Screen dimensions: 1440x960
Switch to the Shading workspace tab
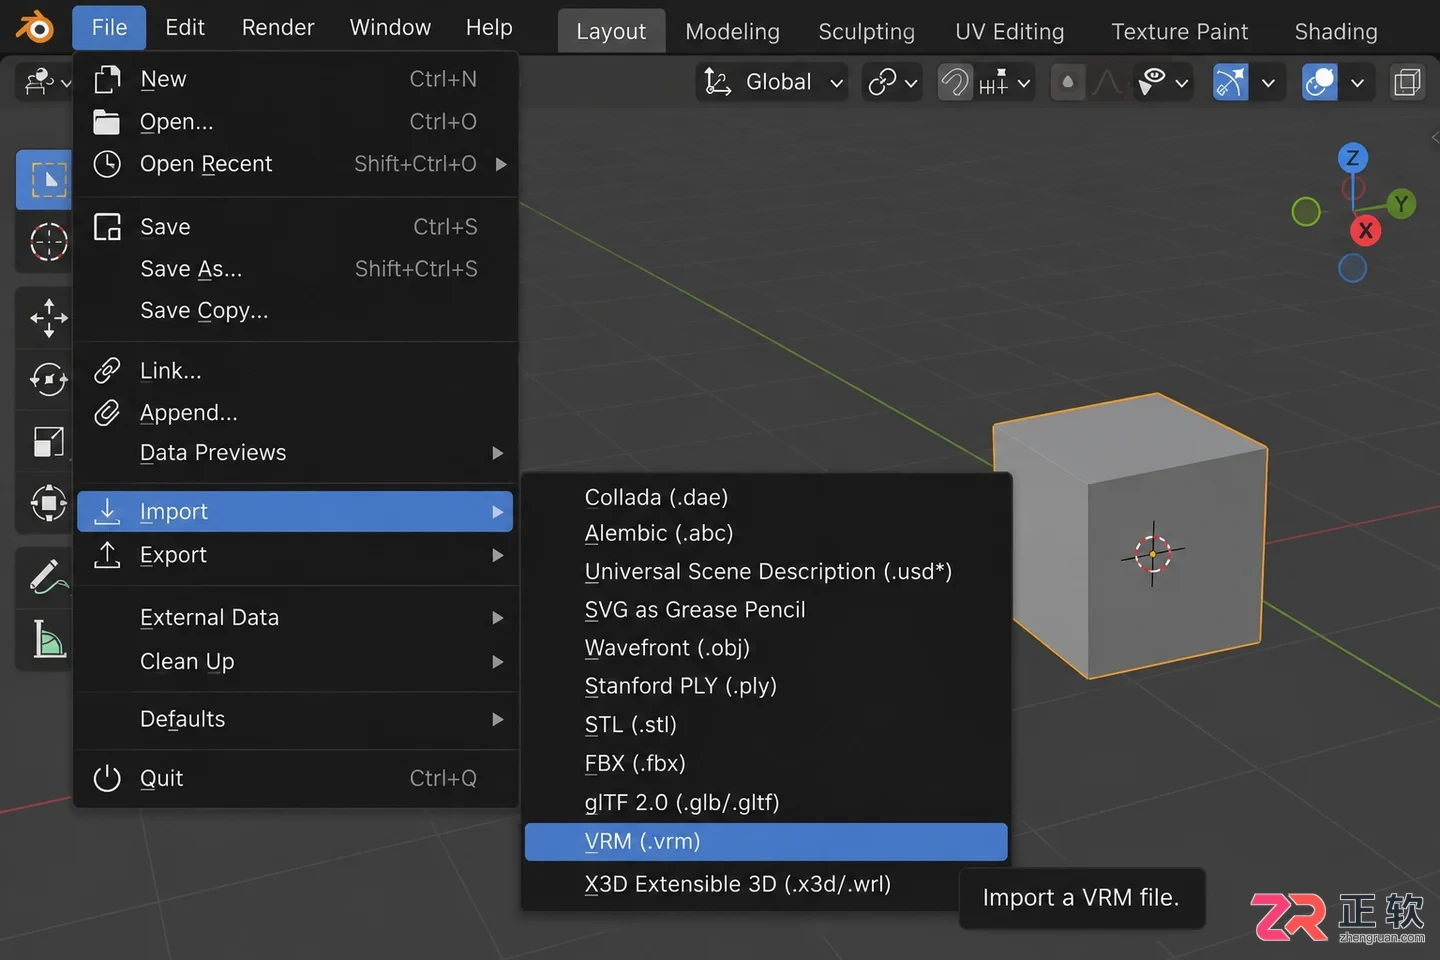(1336, 32)
